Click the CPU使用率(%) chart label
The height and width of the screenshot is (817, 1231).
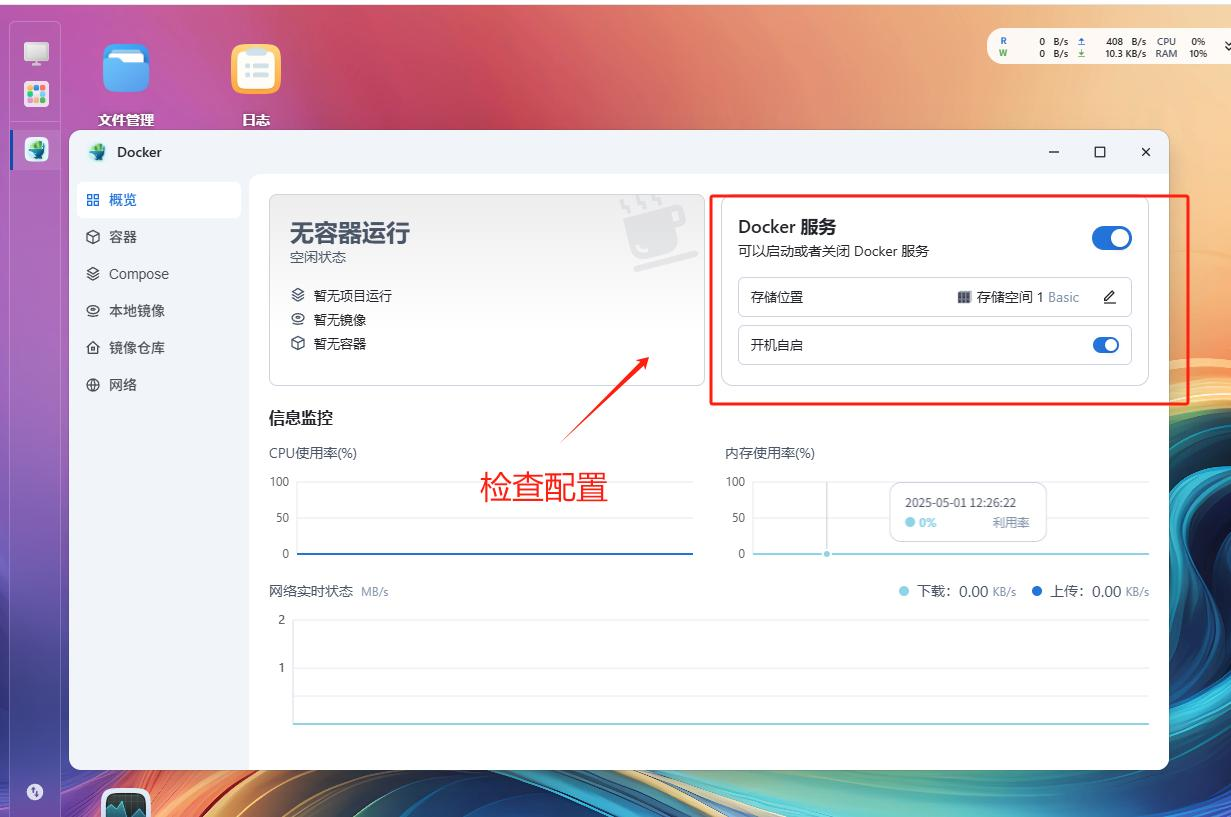coord(313,453)
